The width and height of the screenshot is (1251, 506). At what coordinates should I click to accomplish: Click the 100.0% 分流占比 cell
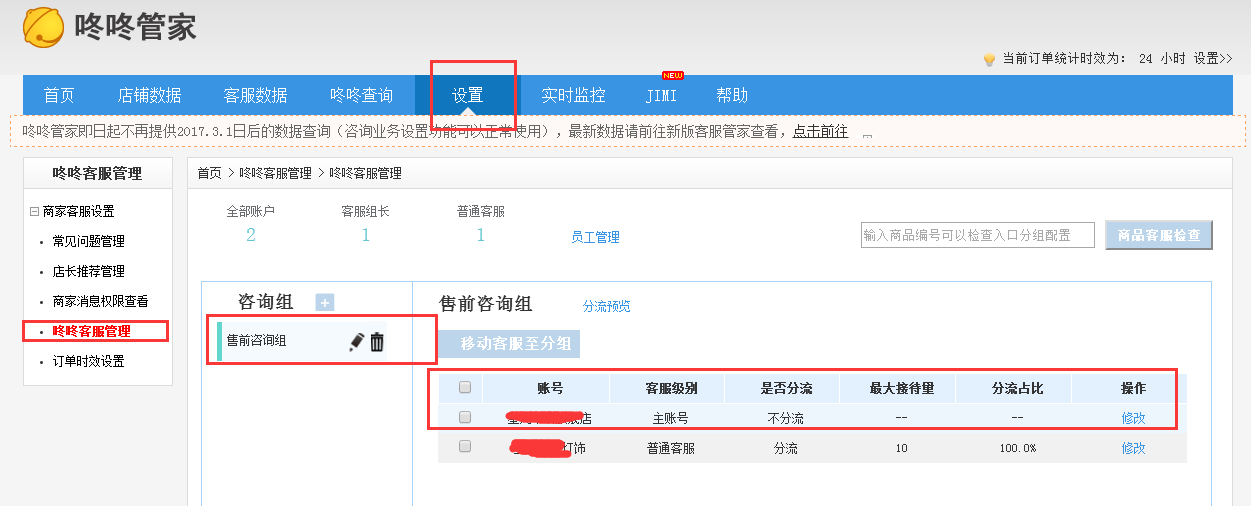coord(1018,448)
